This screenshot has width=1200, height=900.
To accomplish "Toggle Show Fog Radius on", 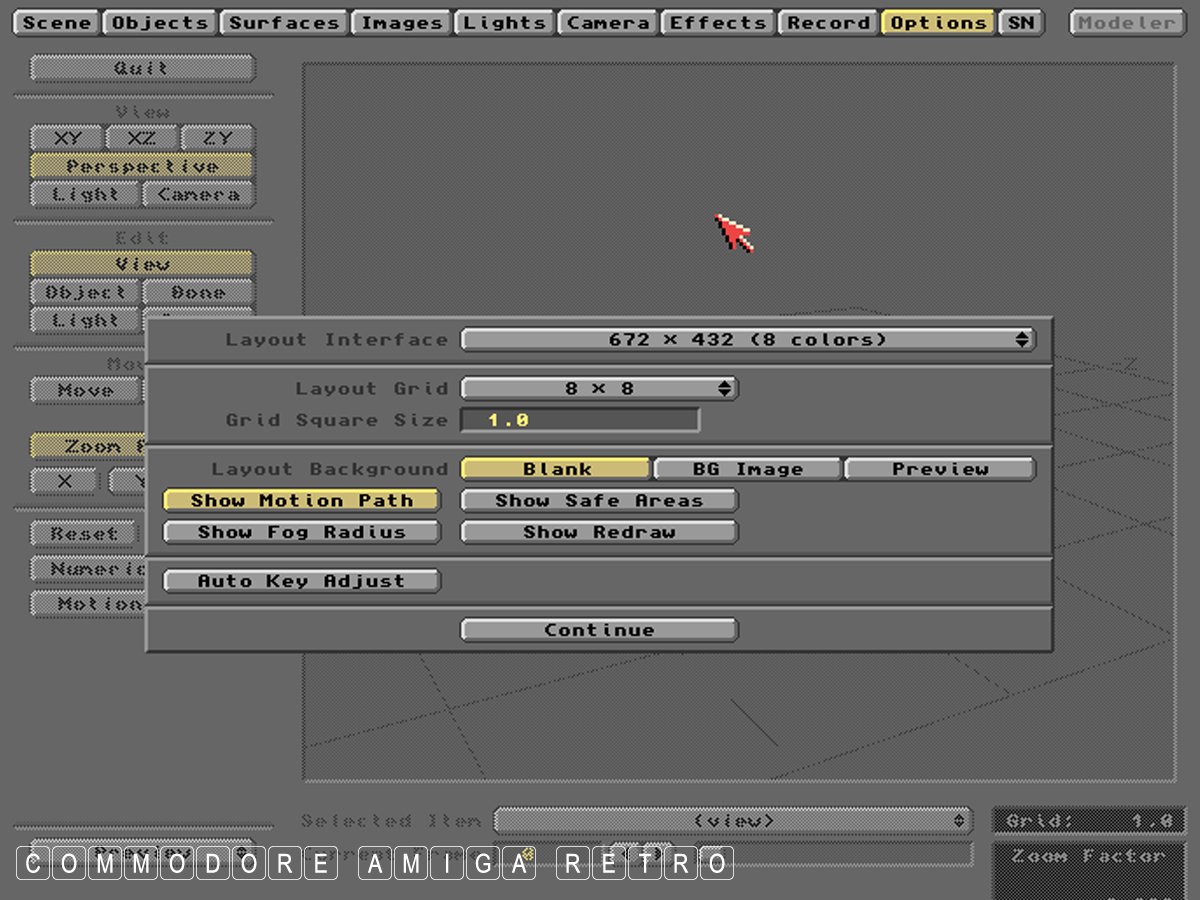I will [301, 533].
